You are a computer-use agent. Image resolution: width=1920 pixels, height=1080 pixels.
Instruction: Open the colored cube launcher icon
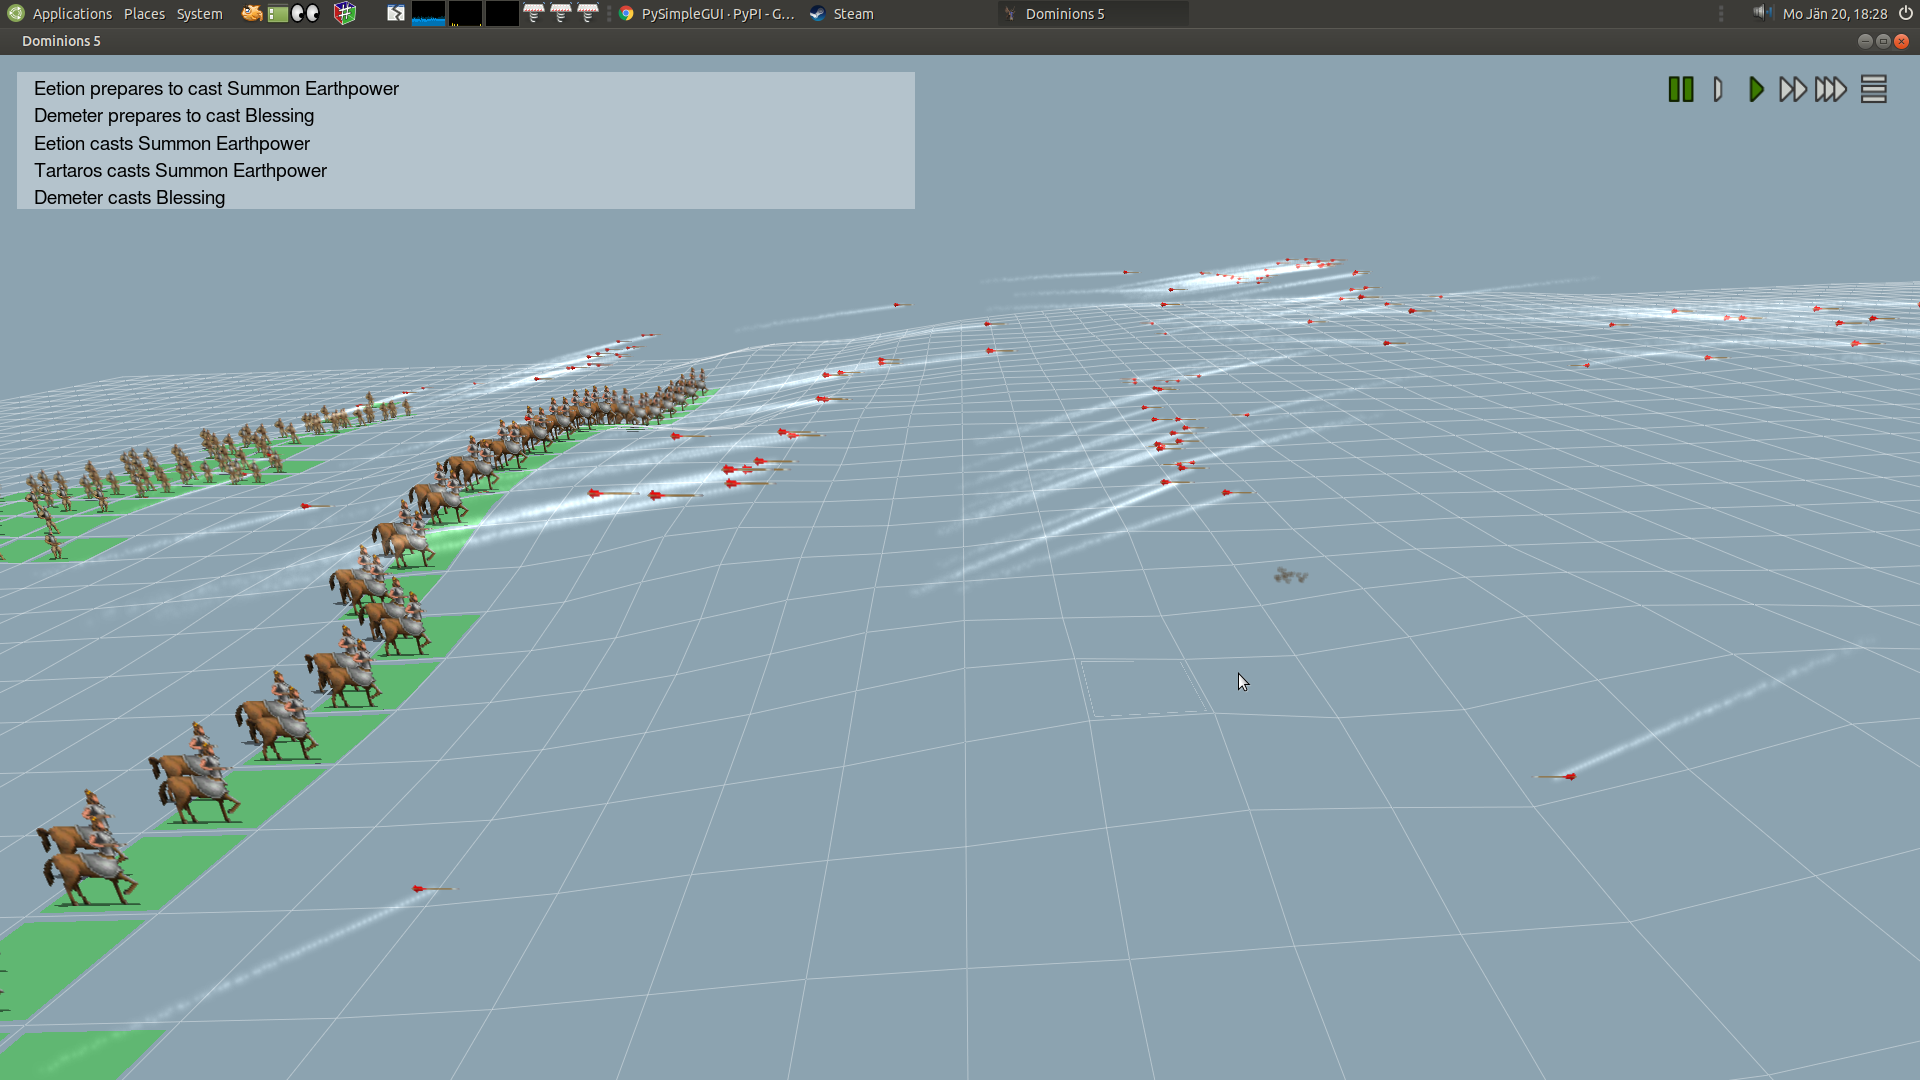coord(345,13)
